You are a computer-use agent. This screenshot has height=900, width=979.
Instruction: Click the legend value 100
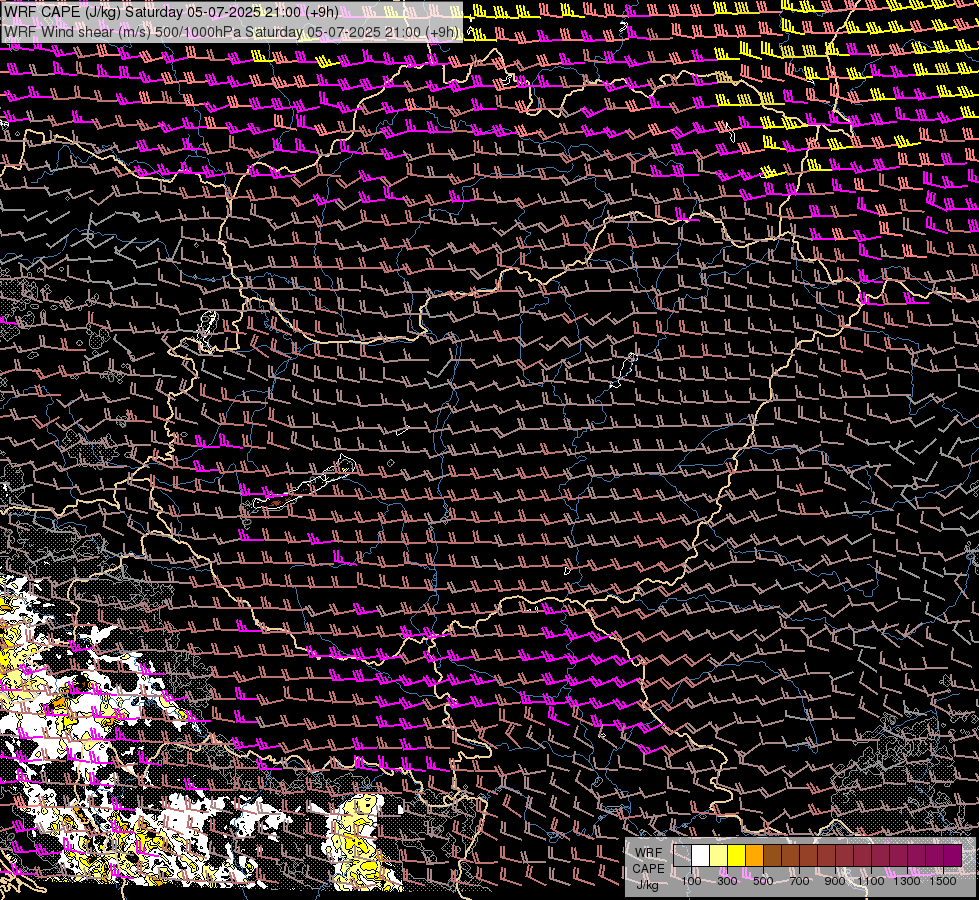click(691, 881)
